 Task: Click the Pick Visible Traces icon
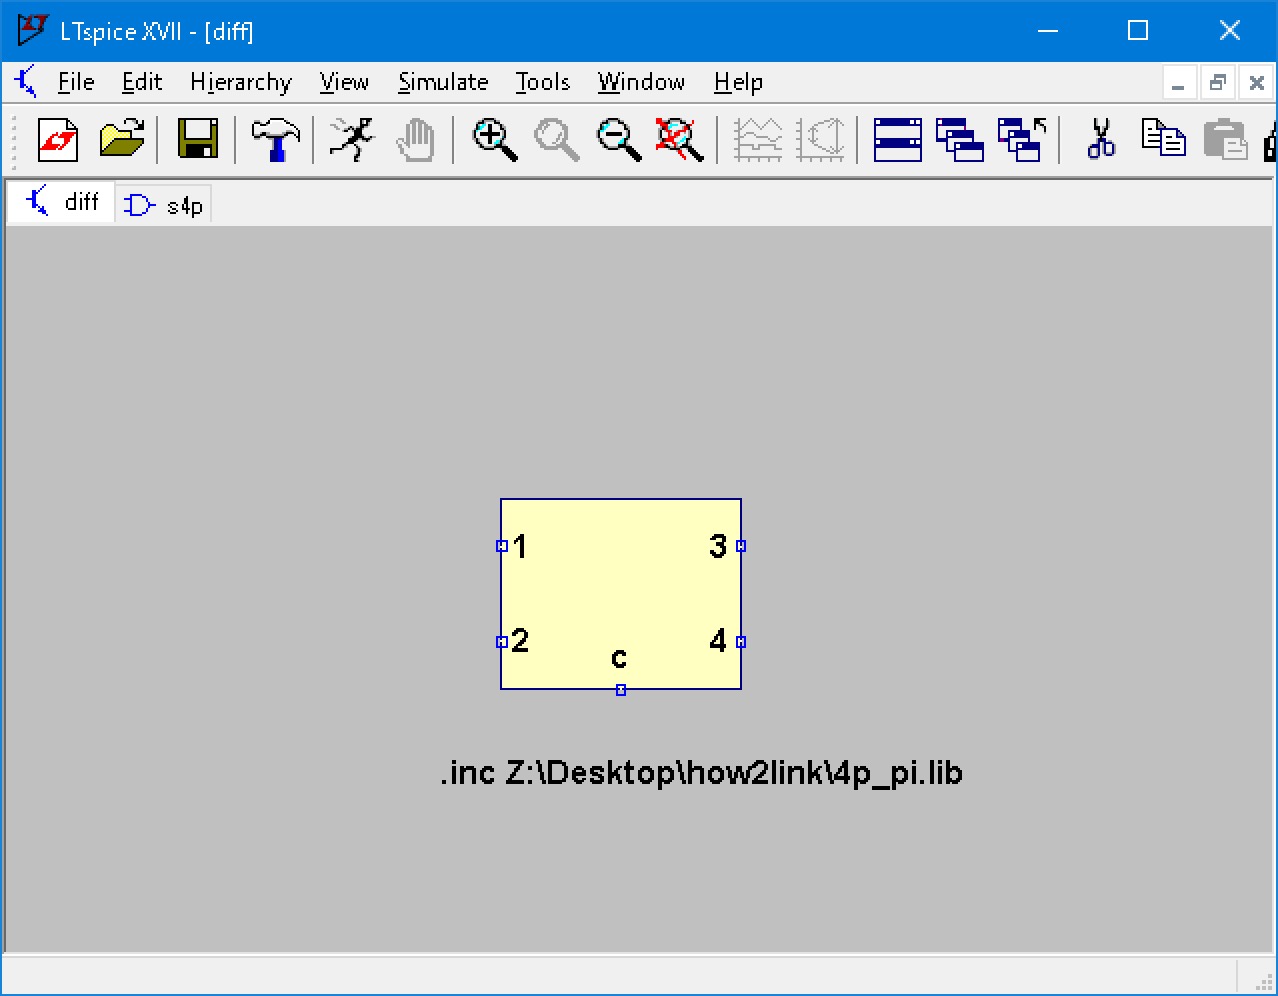[821, 139]
